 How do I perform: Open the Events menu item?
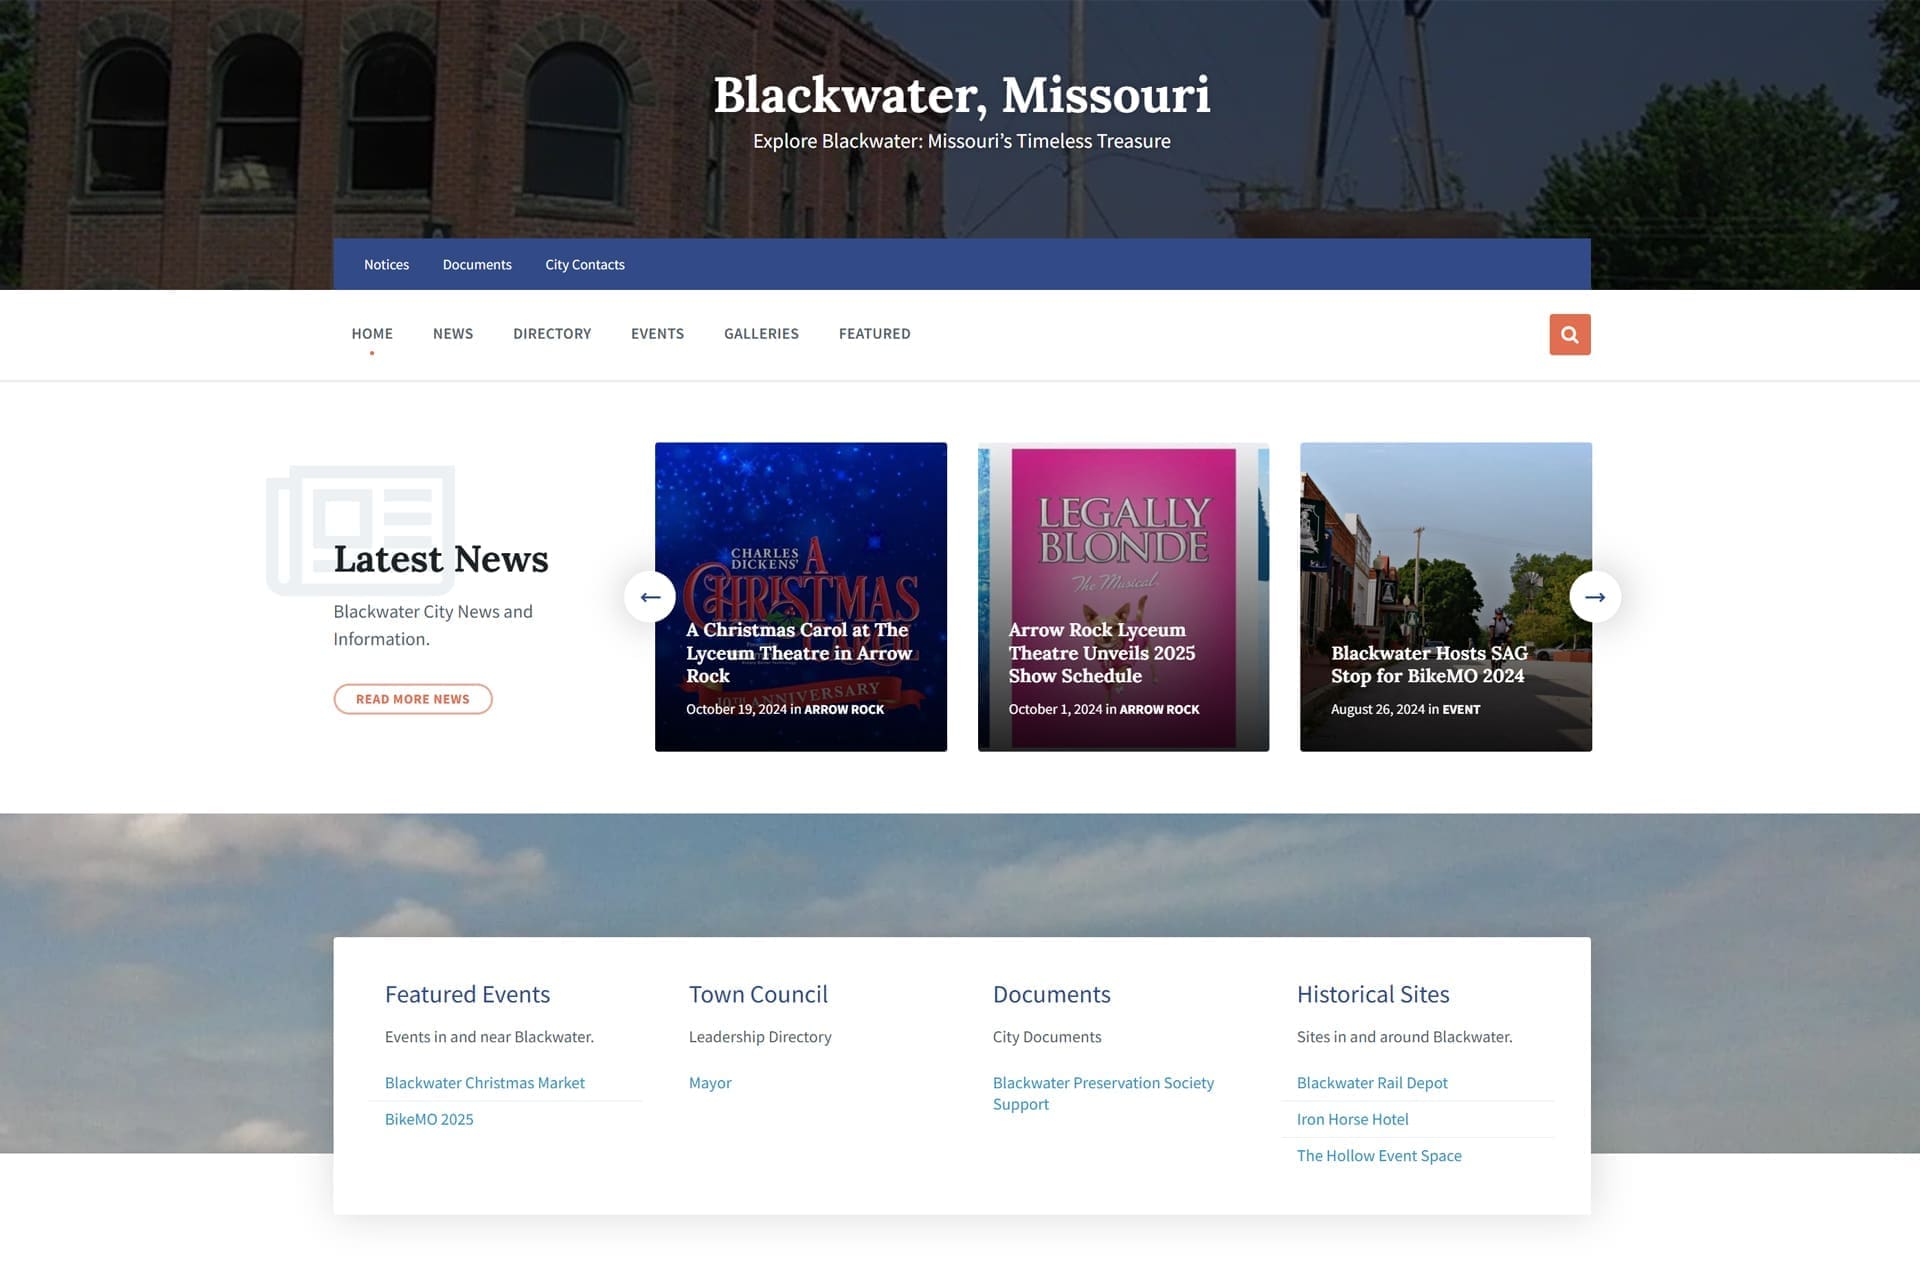tap(657, 333)
